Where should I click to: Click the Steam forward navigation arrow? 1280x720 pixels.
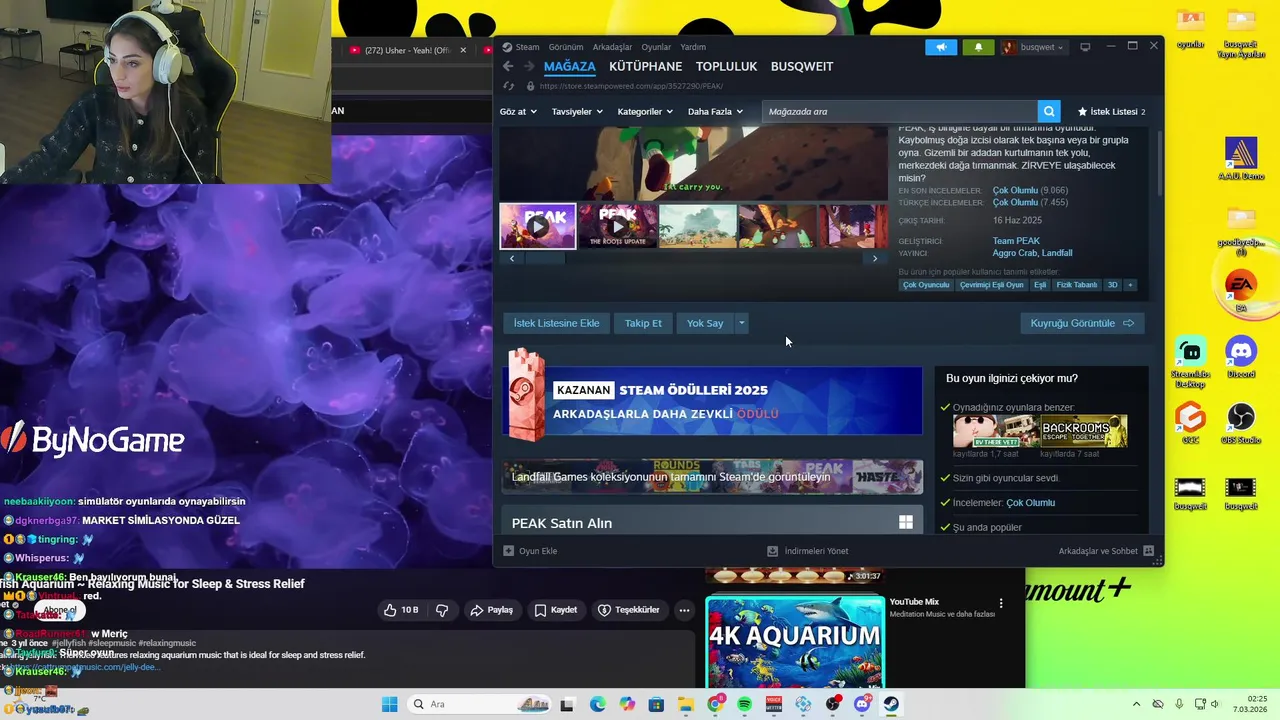pyautogui.click(x=527, y=66)
